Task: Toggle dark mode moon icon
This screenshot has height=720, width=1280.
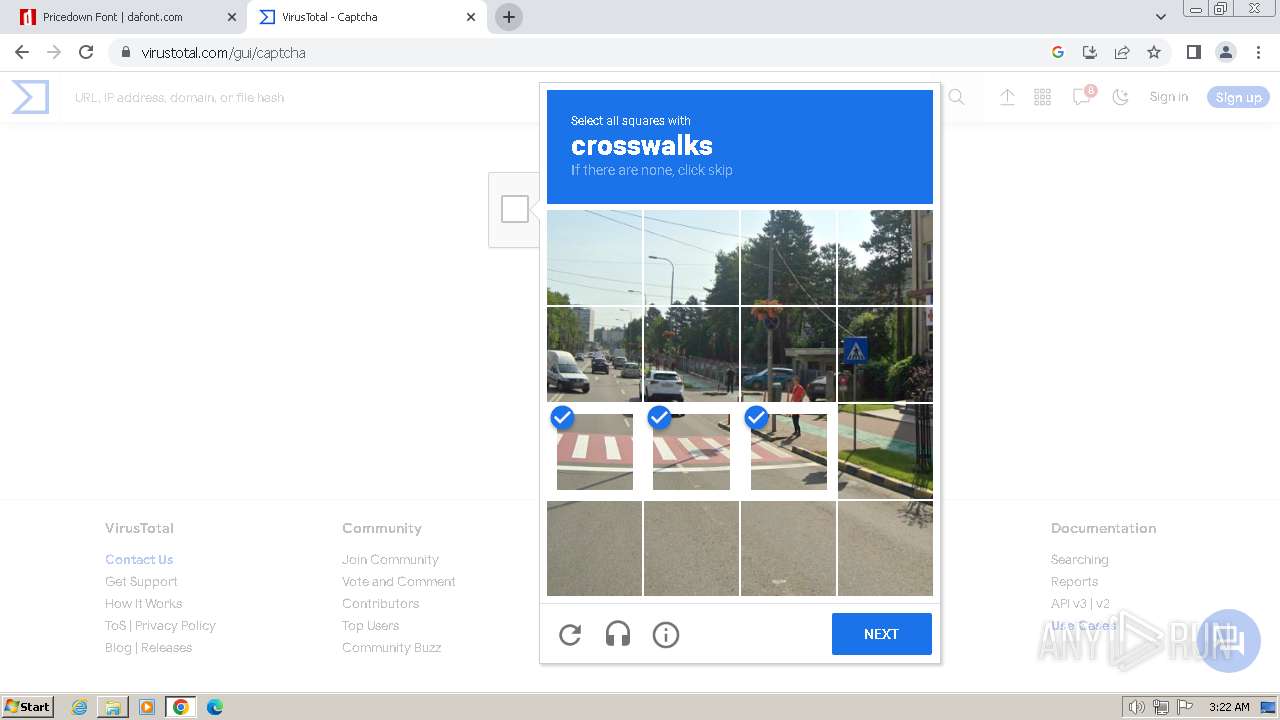Action: tap(1121, 97)
